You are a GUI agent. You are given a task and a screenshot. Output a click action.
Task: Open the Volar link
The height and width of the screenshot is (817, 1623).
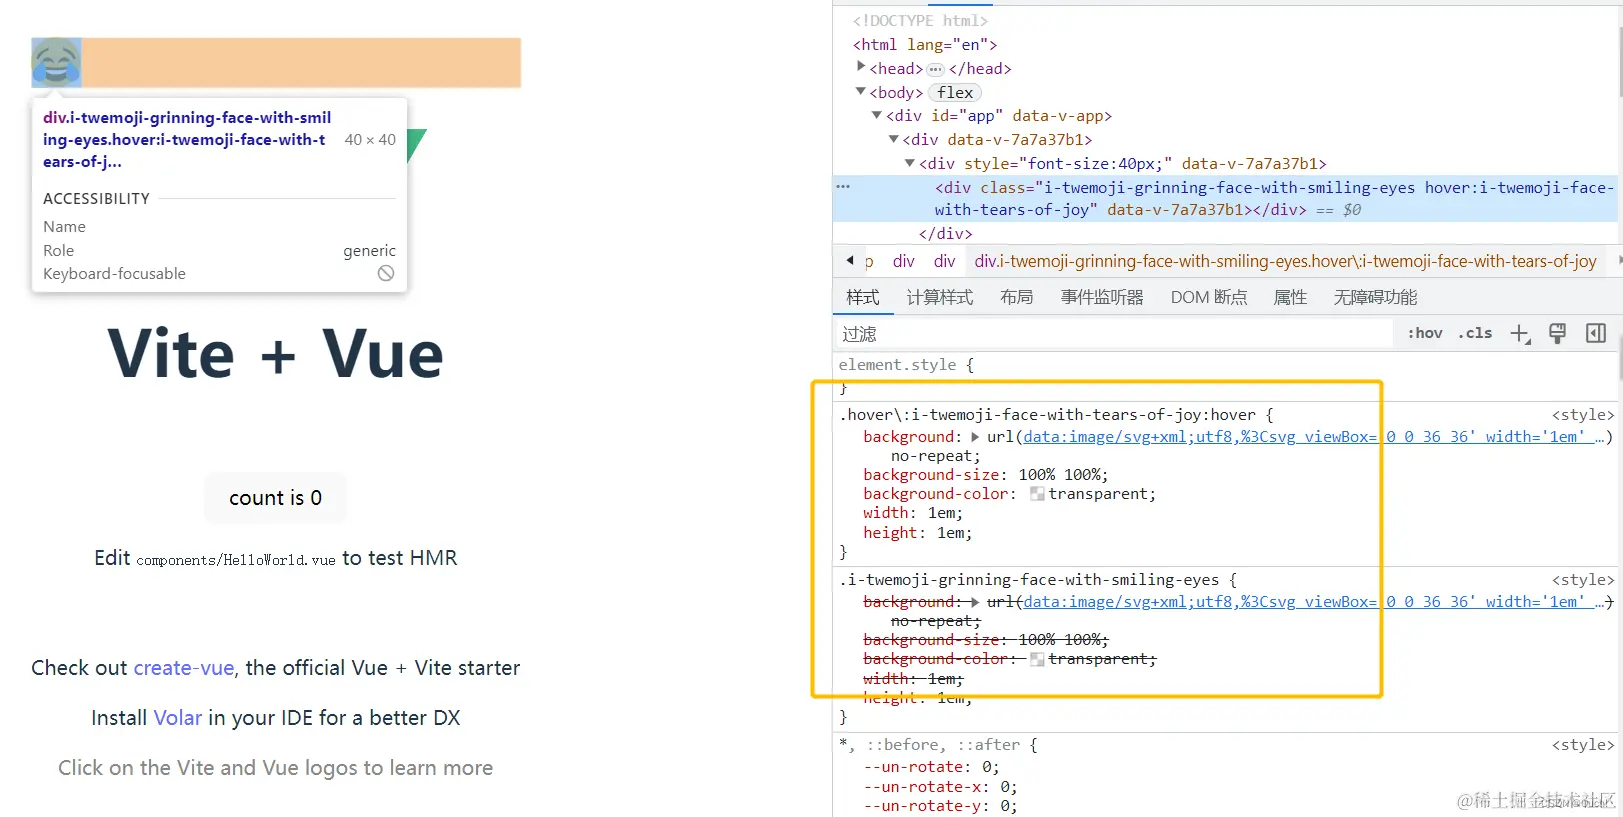177,718
